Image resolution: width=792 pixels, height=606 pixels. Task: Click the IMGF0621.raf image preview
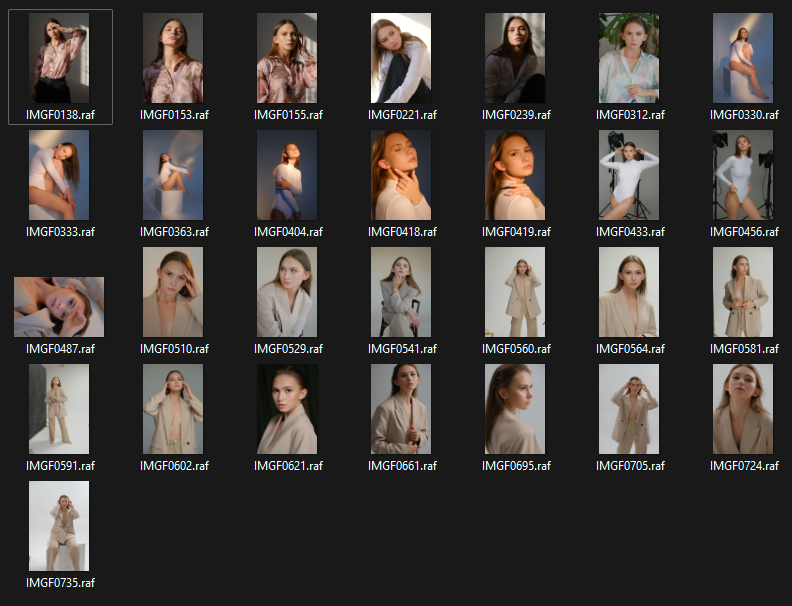(287, 409)
